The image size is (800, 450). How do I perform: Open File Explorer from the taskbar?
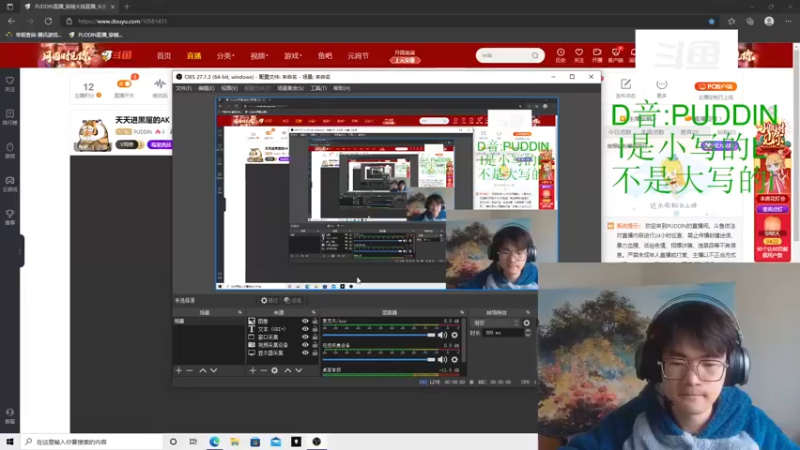pyautogui.click(x=235, y=442)
